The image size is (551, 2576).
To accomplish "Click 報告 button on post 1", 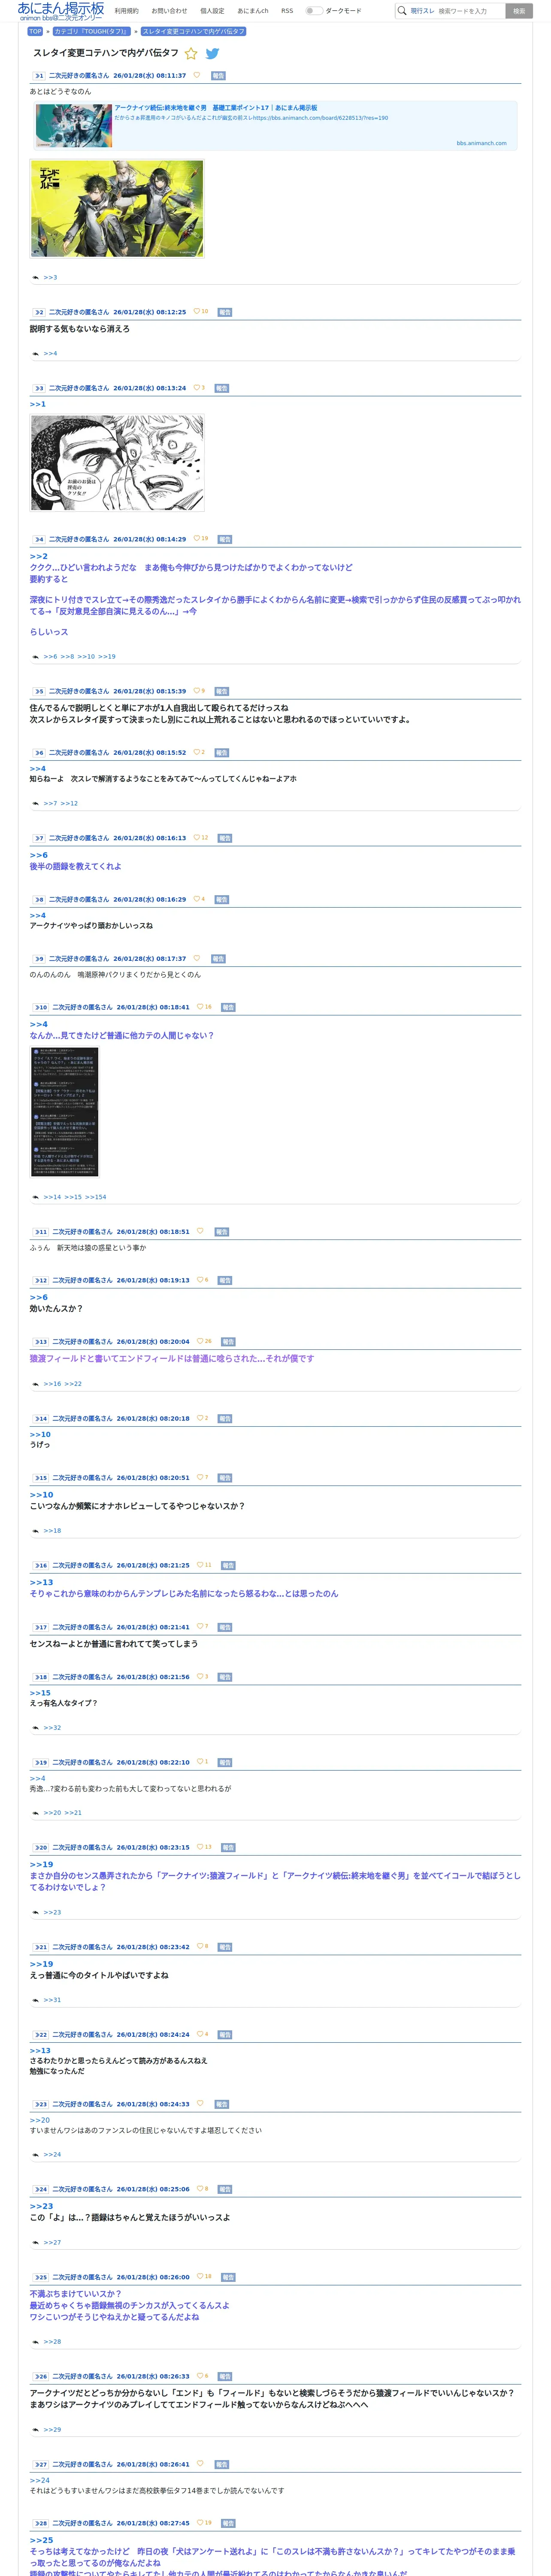I will pos(218,76).
